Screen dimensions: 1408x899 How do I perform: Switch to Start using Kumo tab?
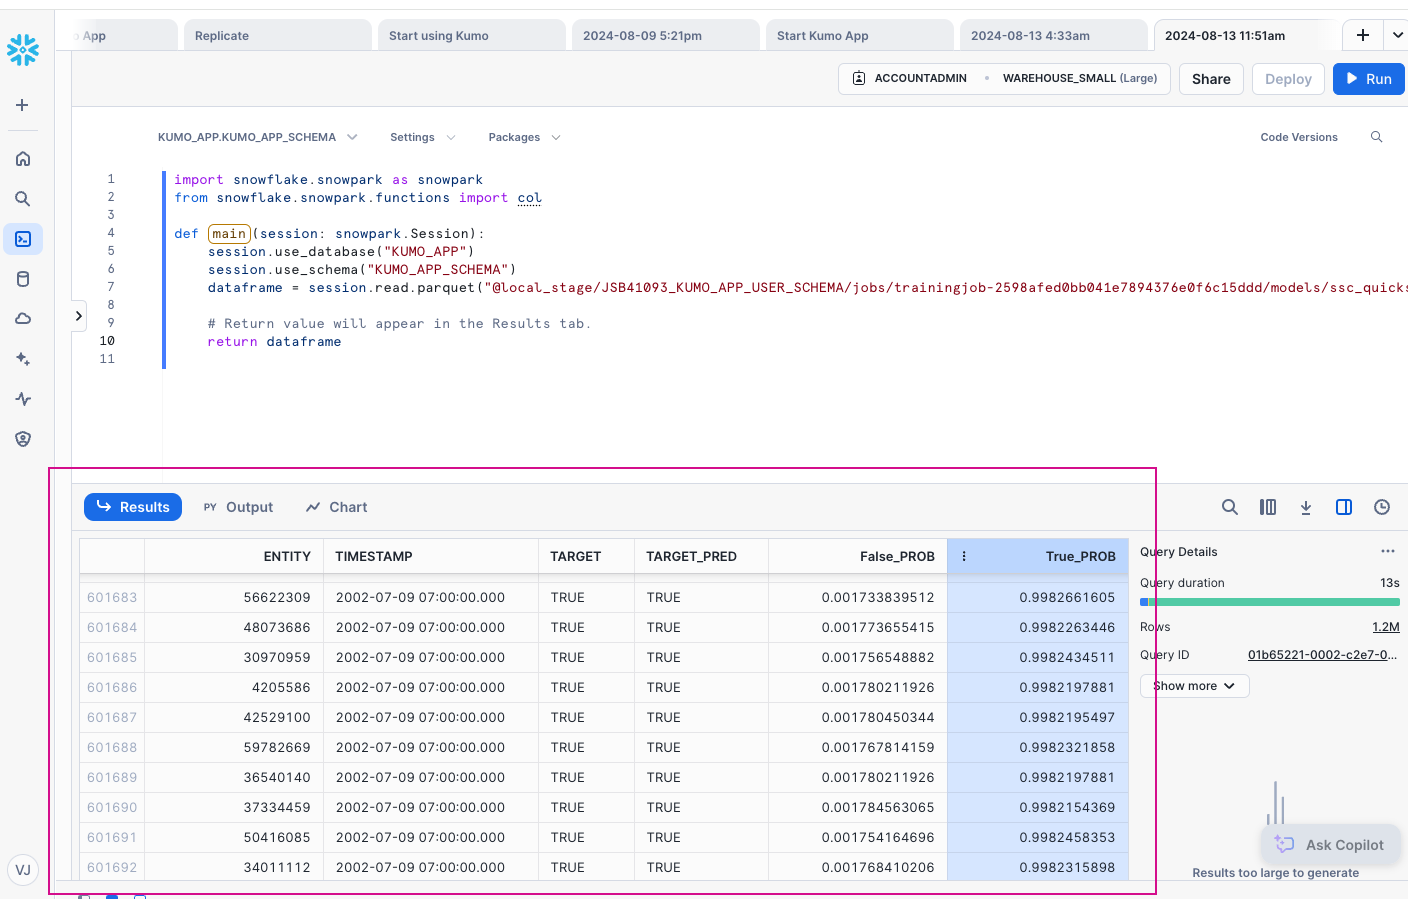click(x=471, y=35)
